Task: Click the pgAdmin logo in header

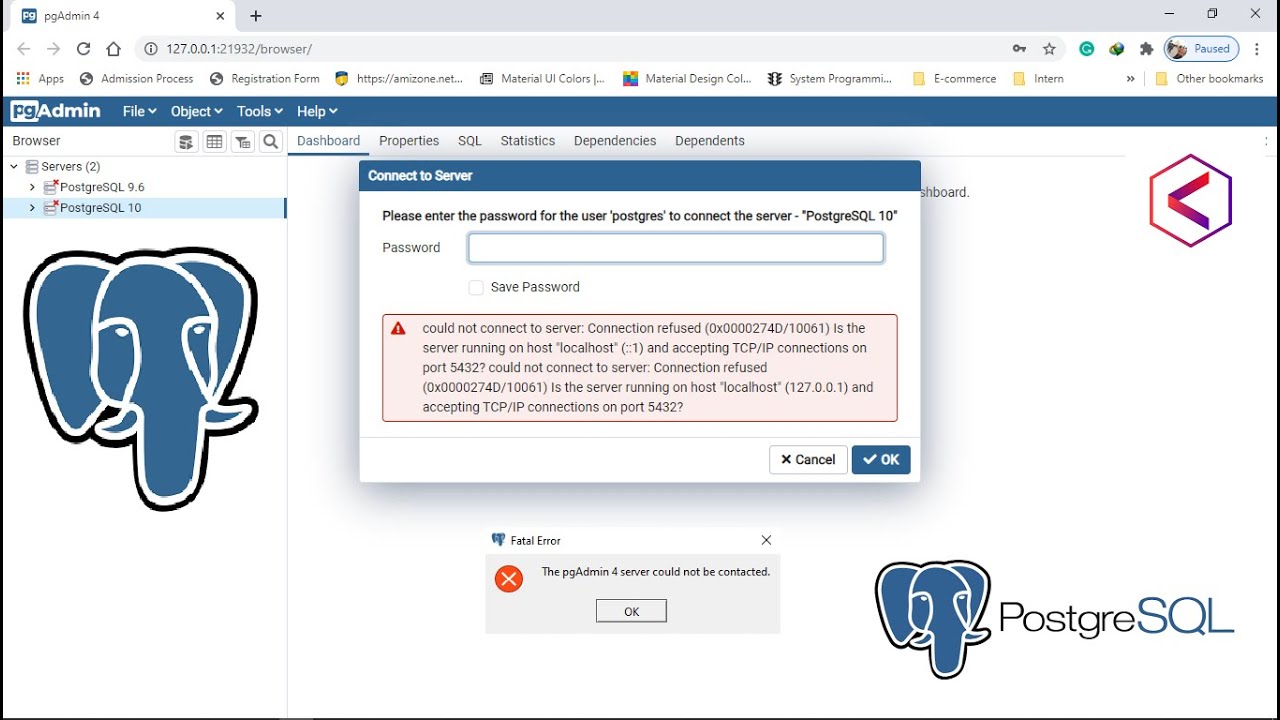Action: click(56, 111)
